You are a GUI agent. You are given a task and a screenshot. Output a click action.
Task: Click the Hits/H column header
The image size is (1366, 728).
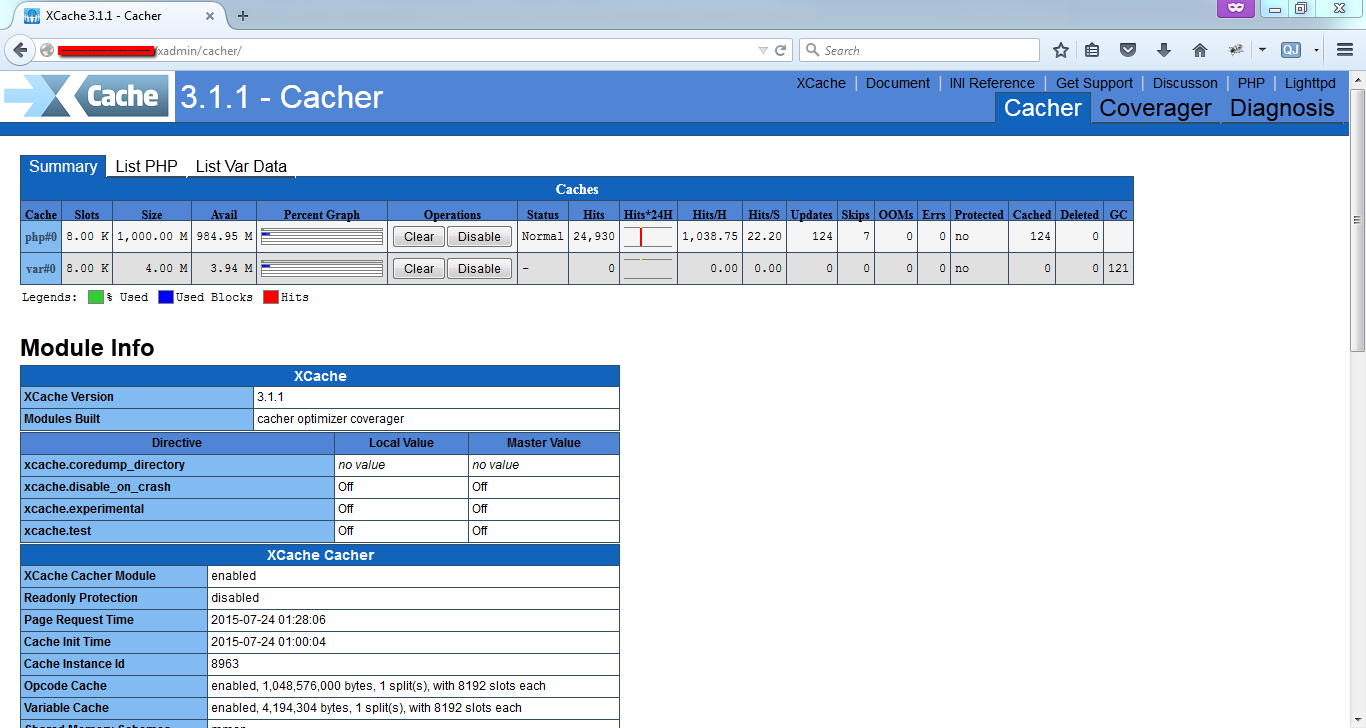pyautogui.click(x=709, y=214)
